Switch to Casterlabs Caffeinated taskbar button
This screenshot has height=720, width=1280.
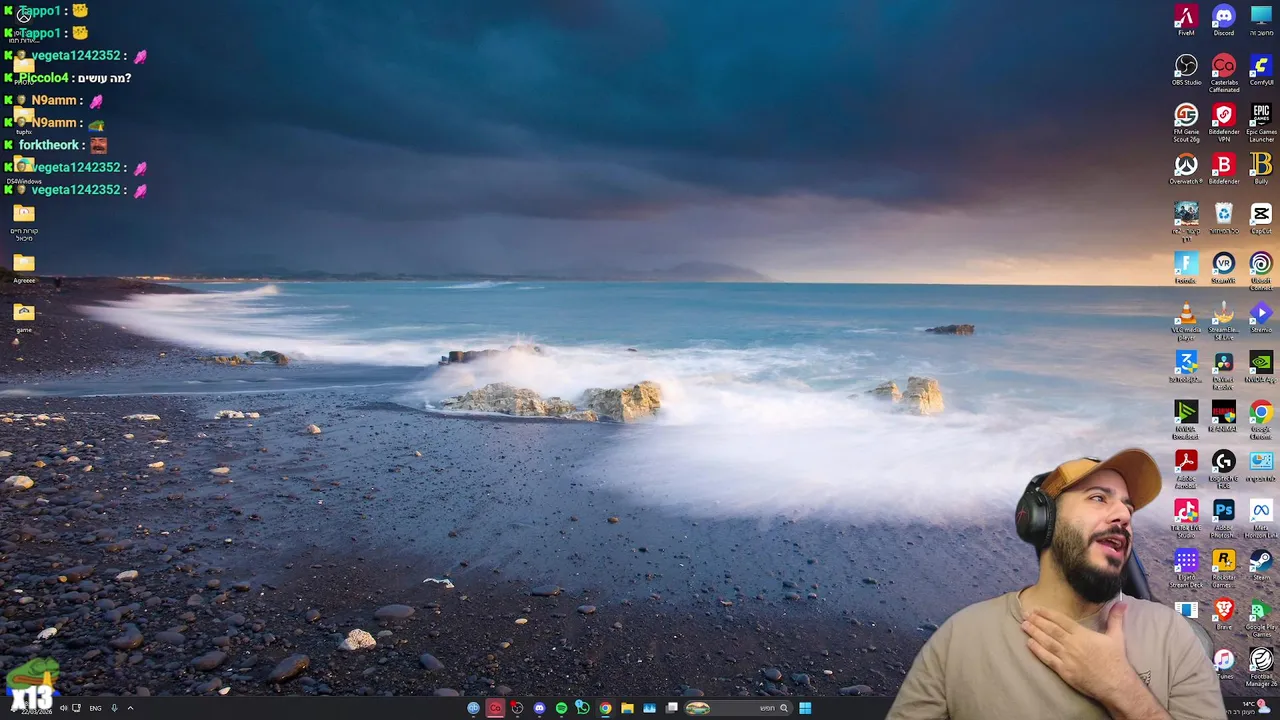(x=495, y=708)
